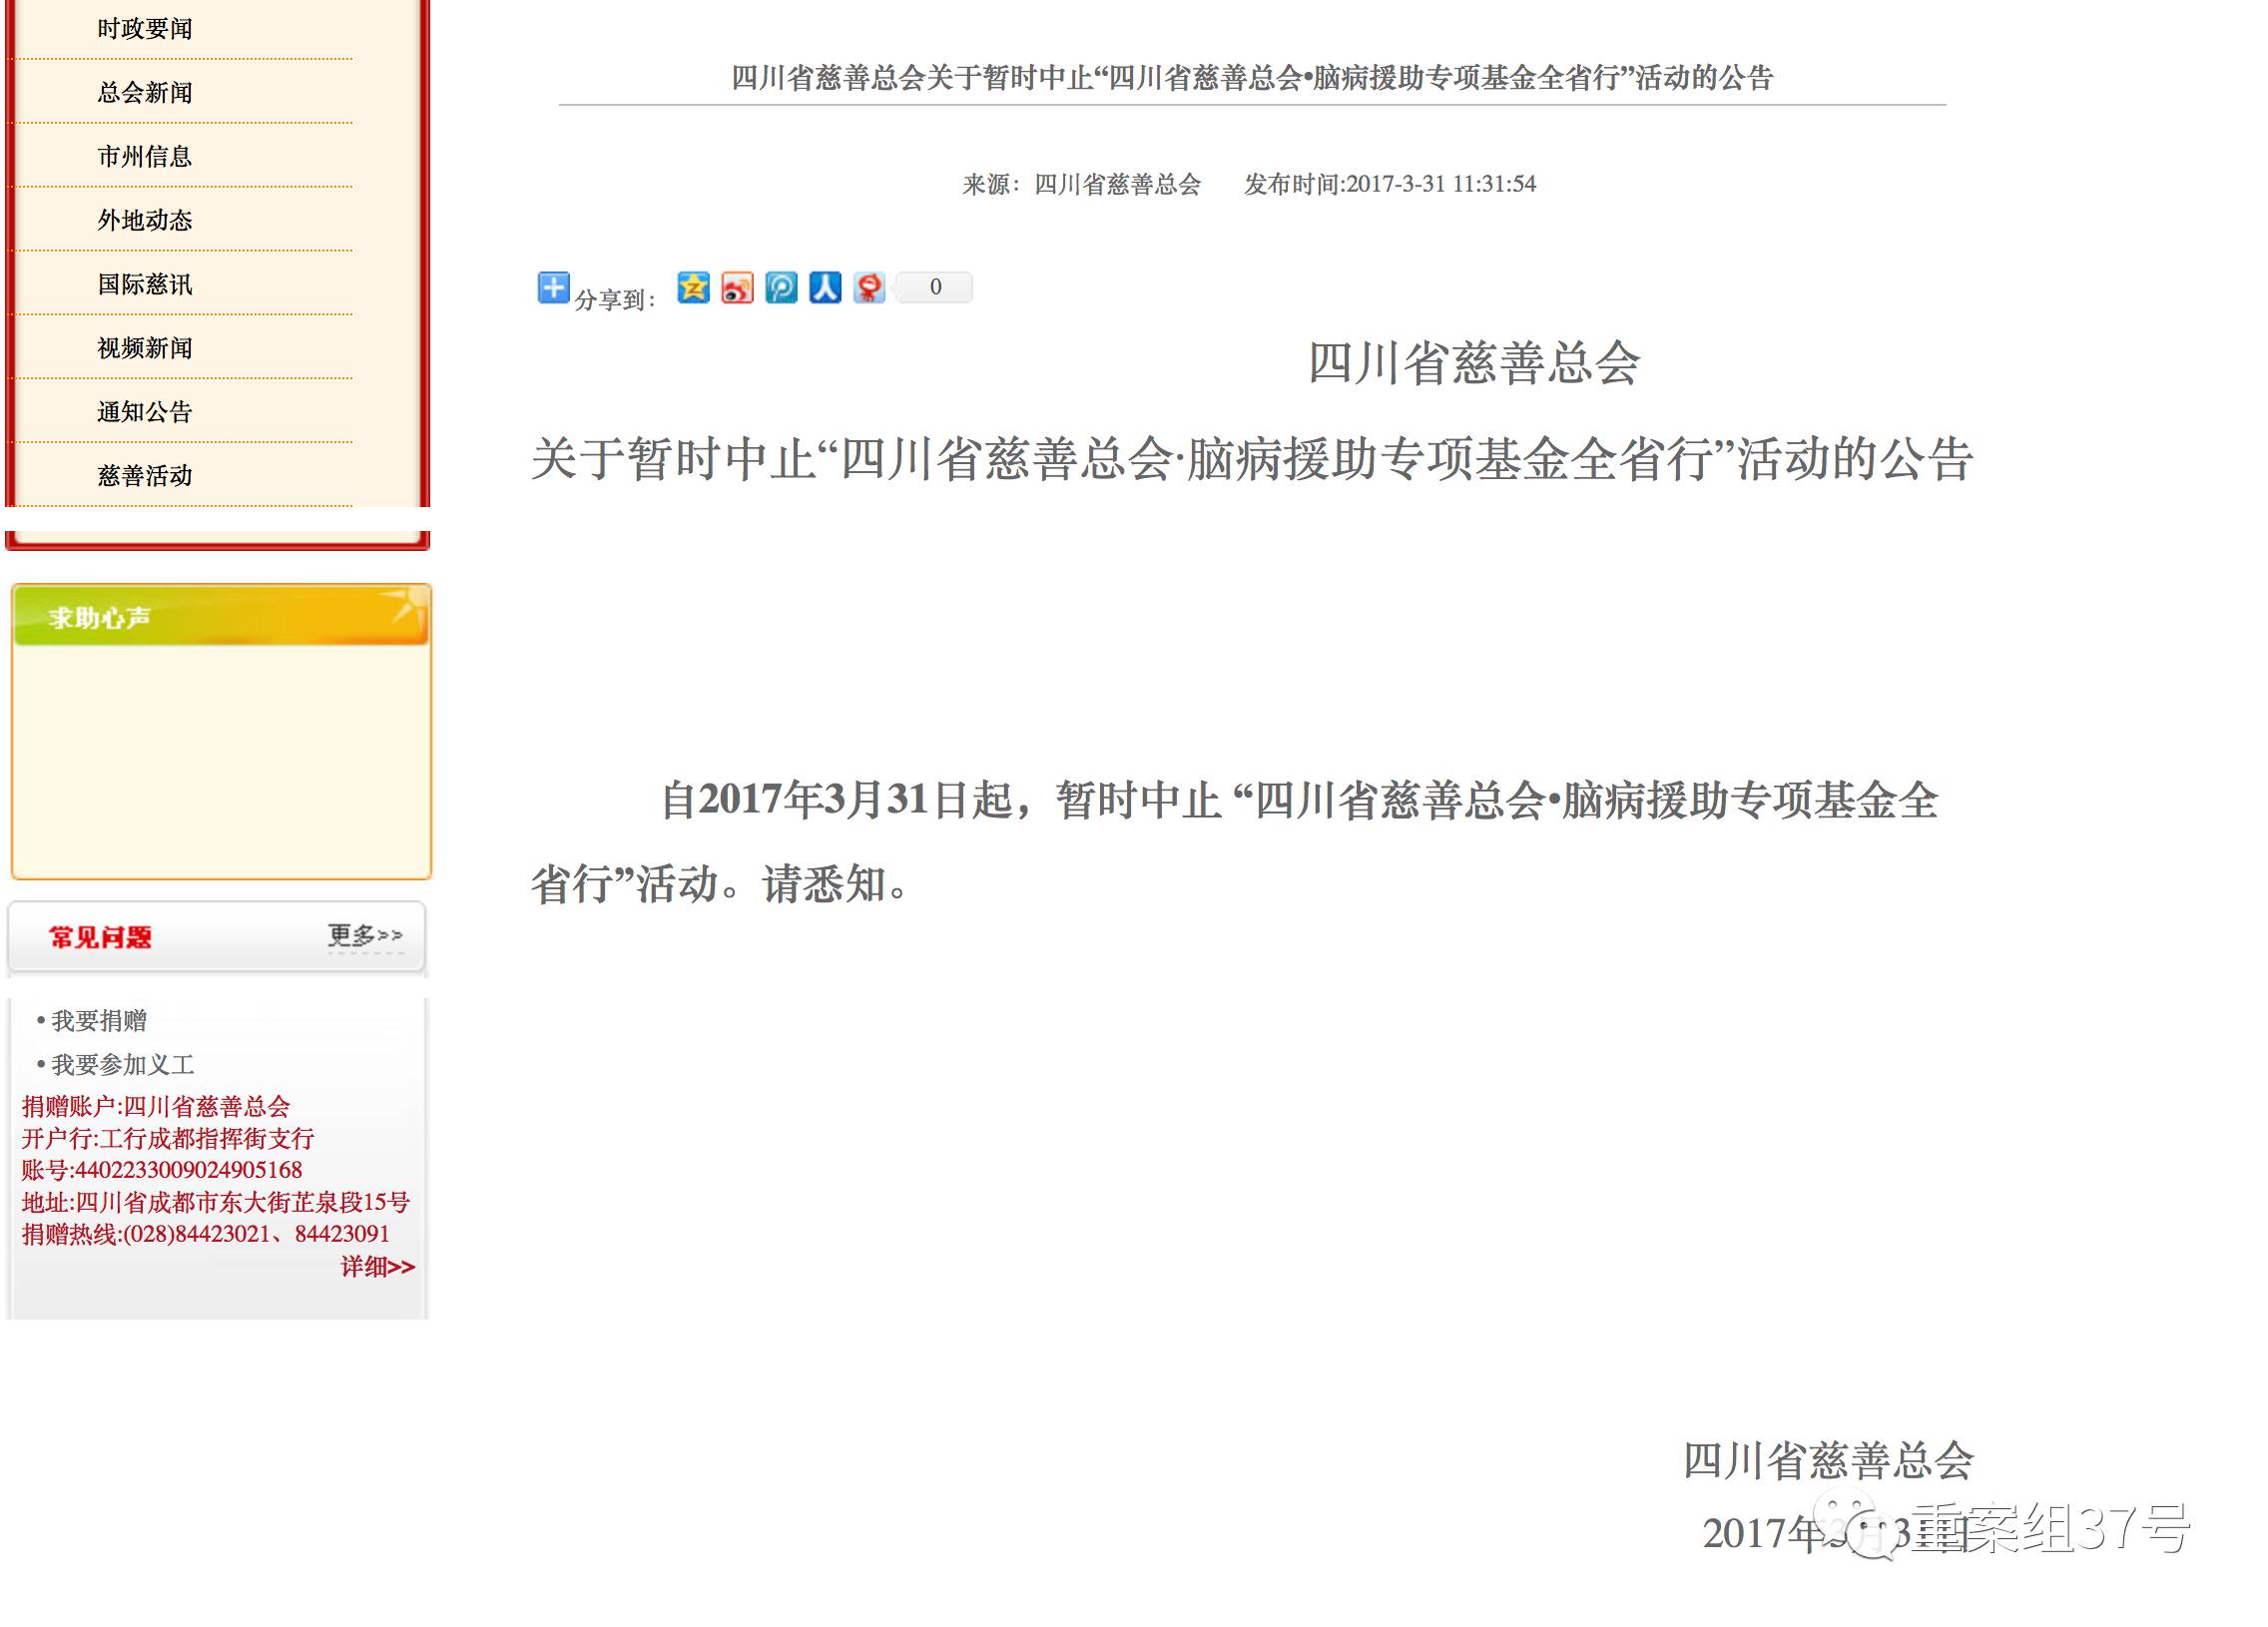The height and width of the screenshot is (1627, 2268).
Task: Click the 捐赠账户:四川省慈善总会 text
Action: [x=156, y=1107]
